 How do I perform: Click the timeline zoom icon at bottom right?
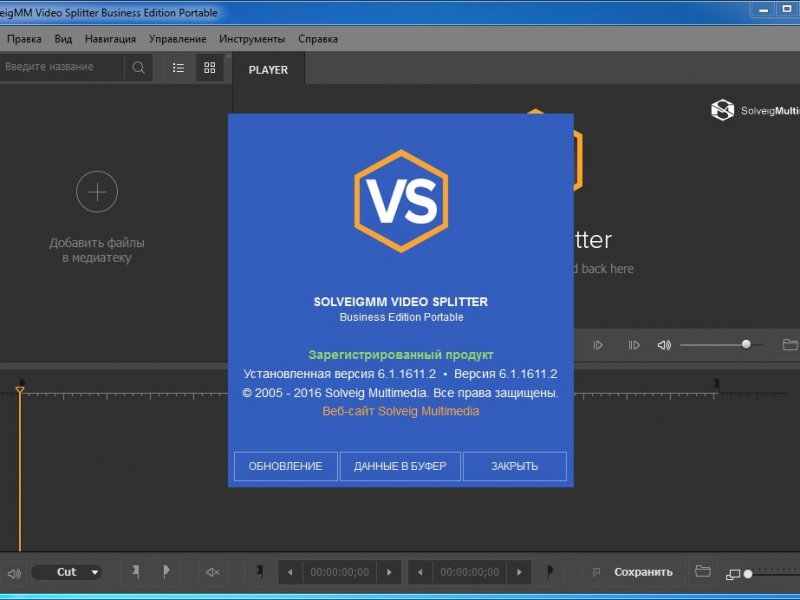click(733, 574)
